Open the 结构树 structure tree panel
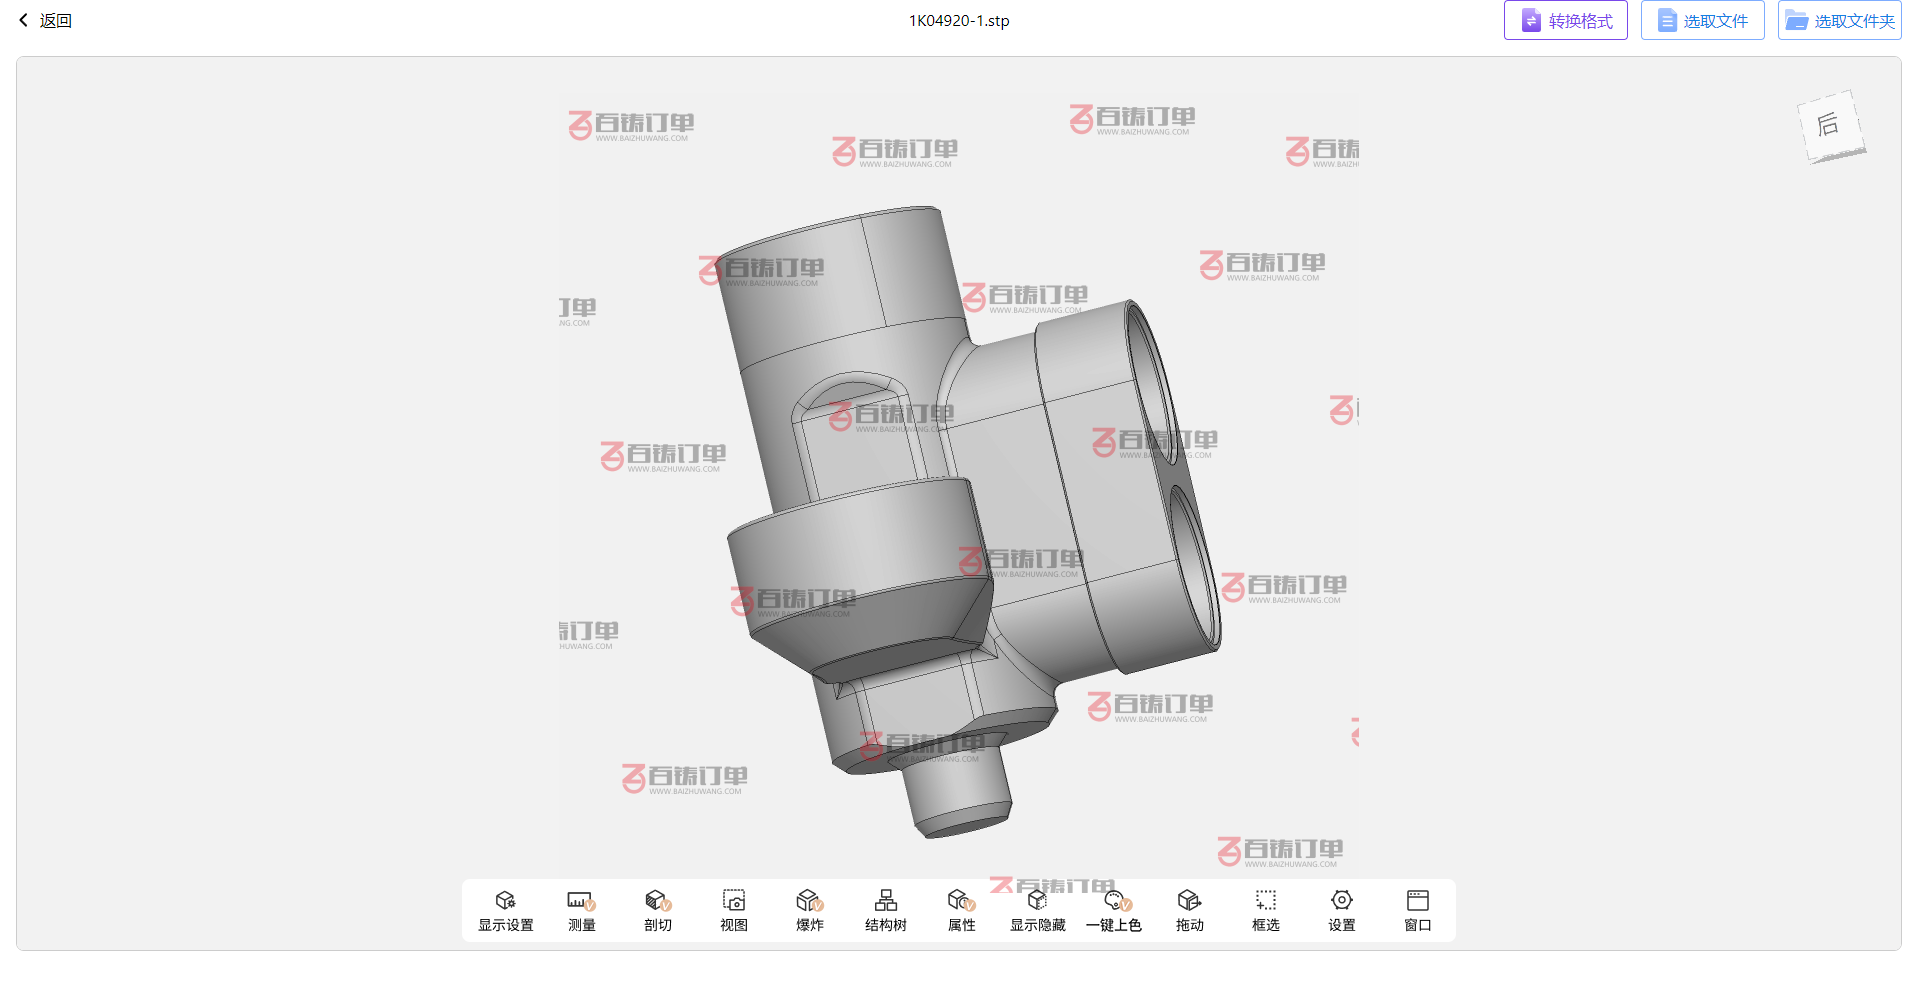Screen dimensions: 1918x987 tap(885, 909)
